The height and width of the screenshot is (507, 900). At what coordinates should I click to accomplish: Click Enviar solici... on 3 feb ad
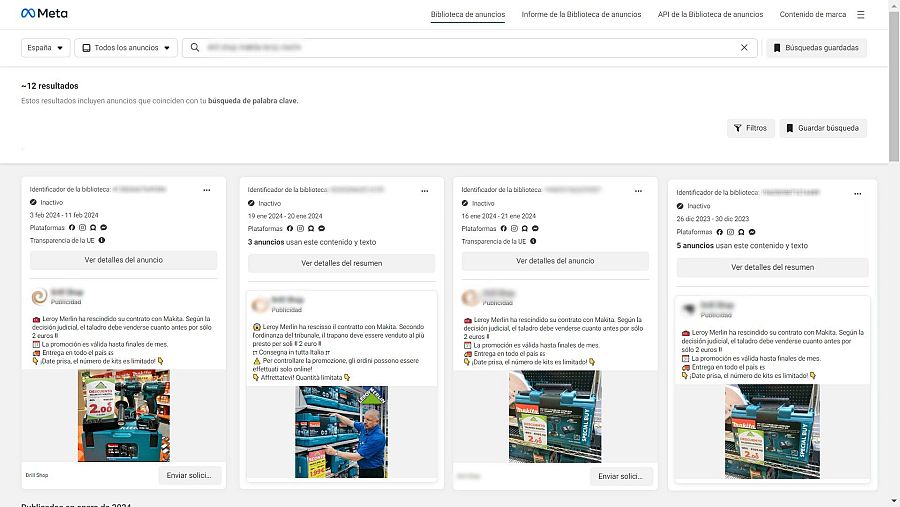coord(189,475)
